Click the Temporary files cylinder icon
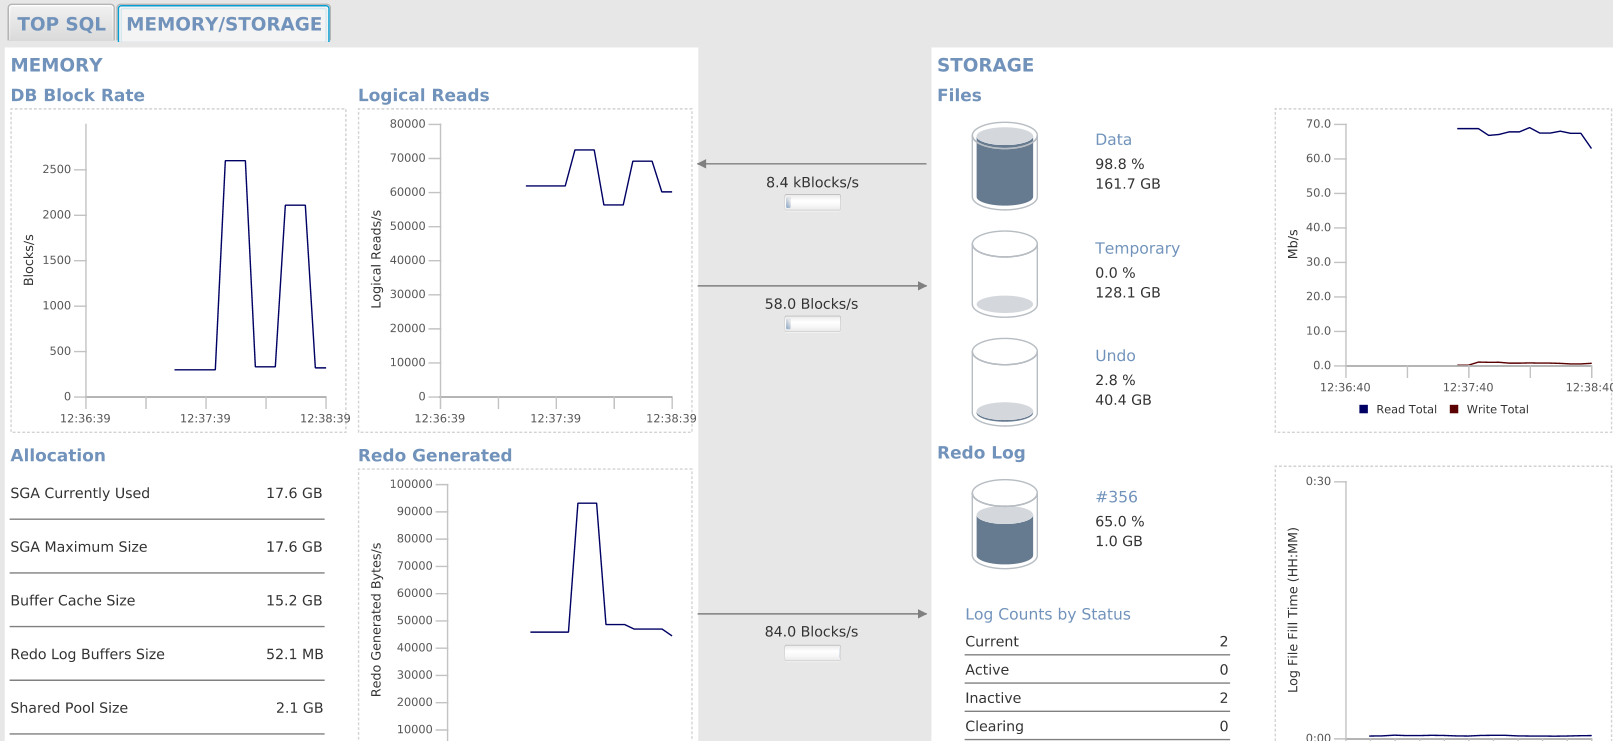This screenshot has height=741, width=1613. [1004, 274]
